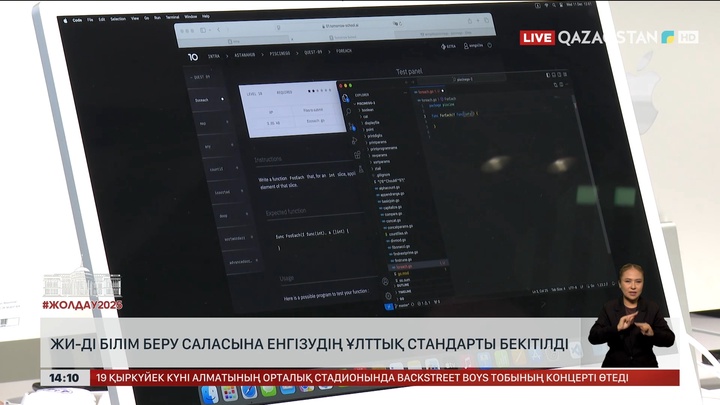Show Safari tab overview
720x405 pixels.
pyautogui.click(x=486, y=20)
